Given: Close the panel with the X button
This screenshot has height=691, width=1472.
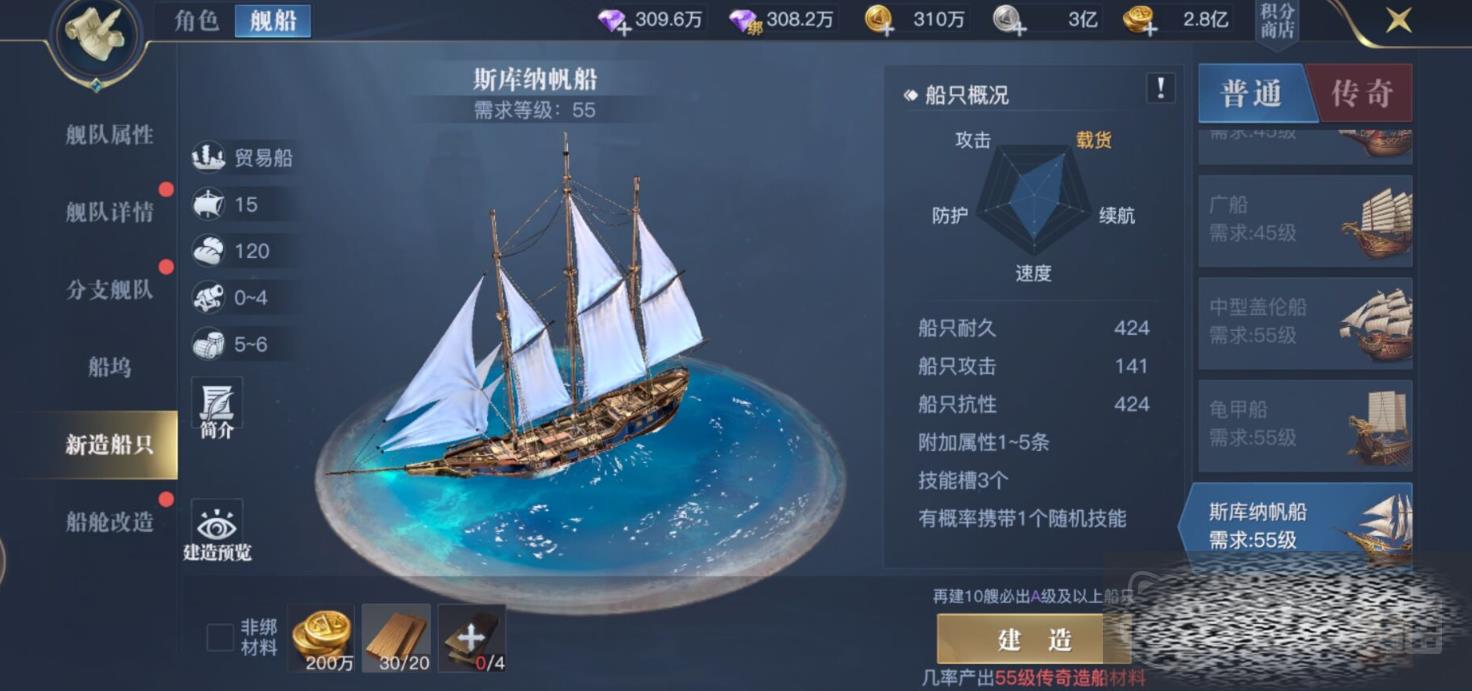Looking at the screenshot, I should pos(1398,20).
